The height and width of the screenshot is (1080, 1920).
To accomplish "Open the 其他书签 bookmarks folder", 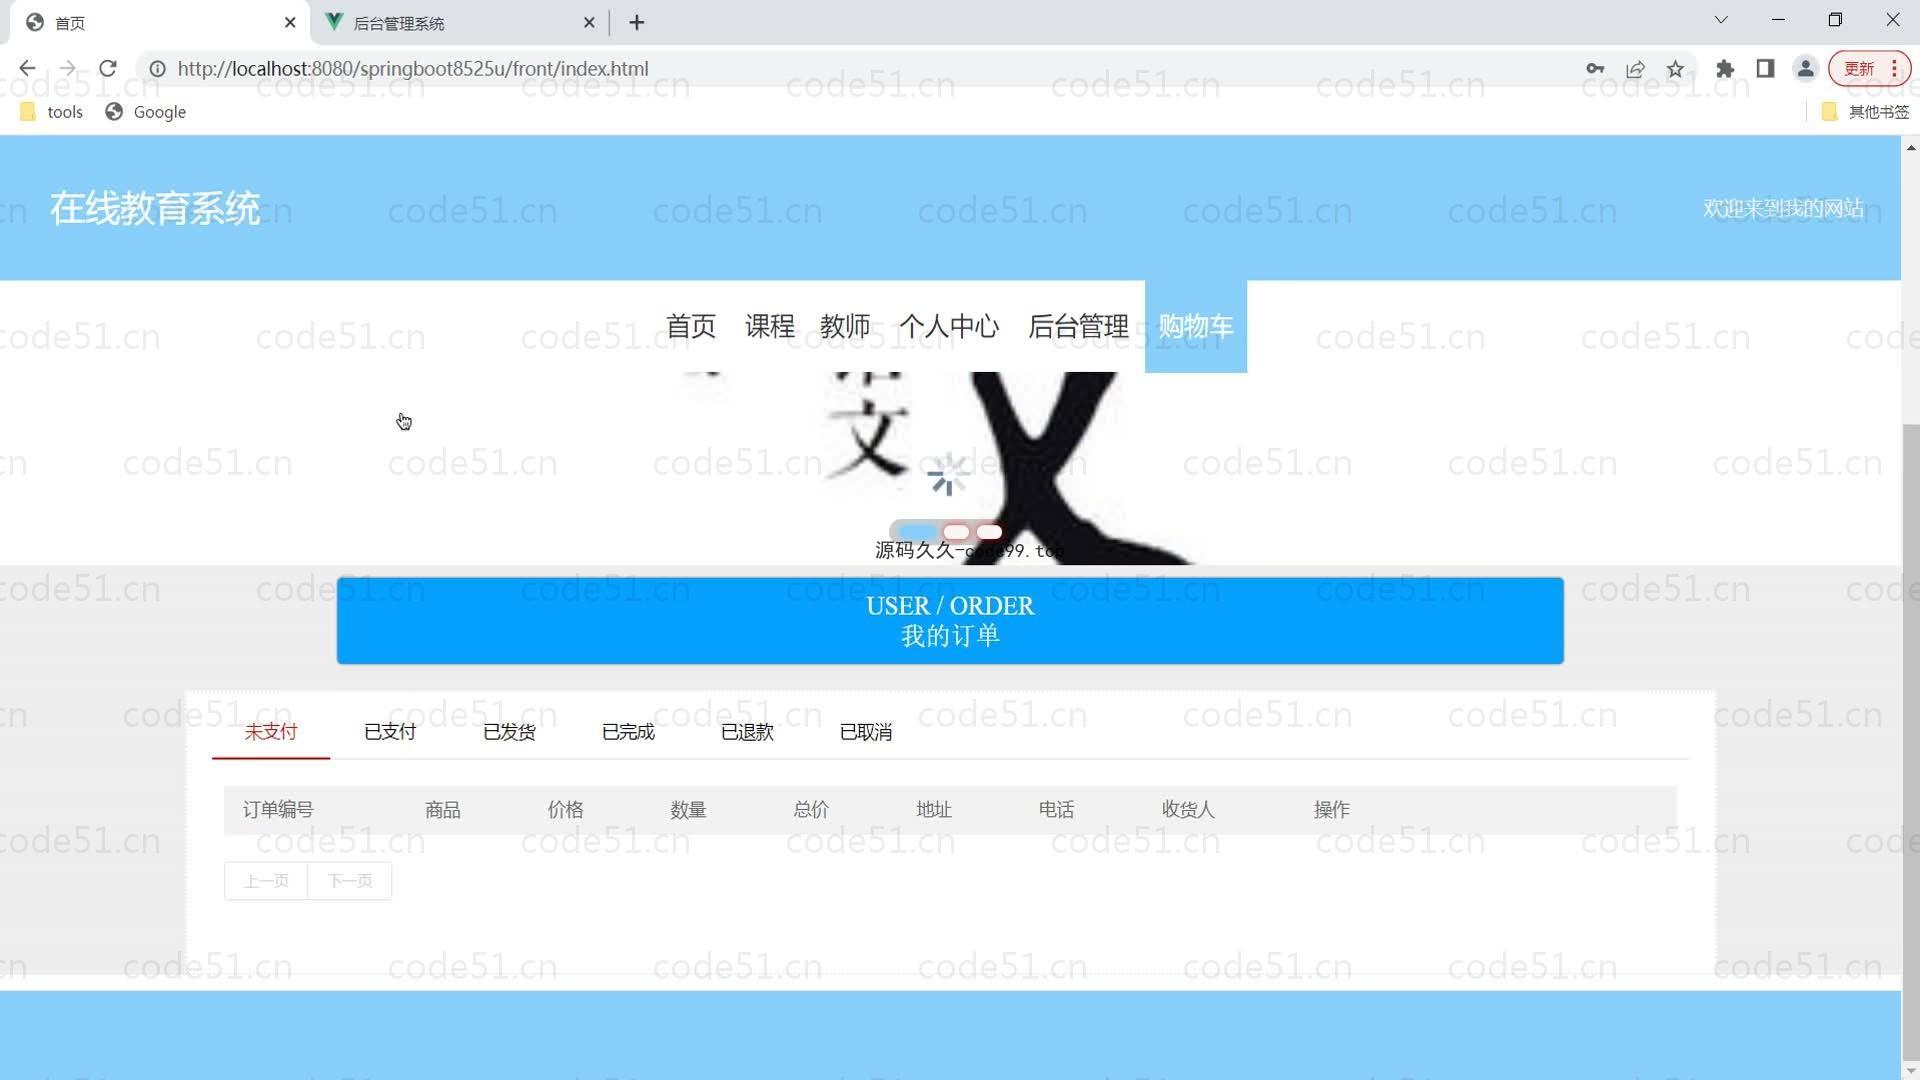I will pos(1866,112).
